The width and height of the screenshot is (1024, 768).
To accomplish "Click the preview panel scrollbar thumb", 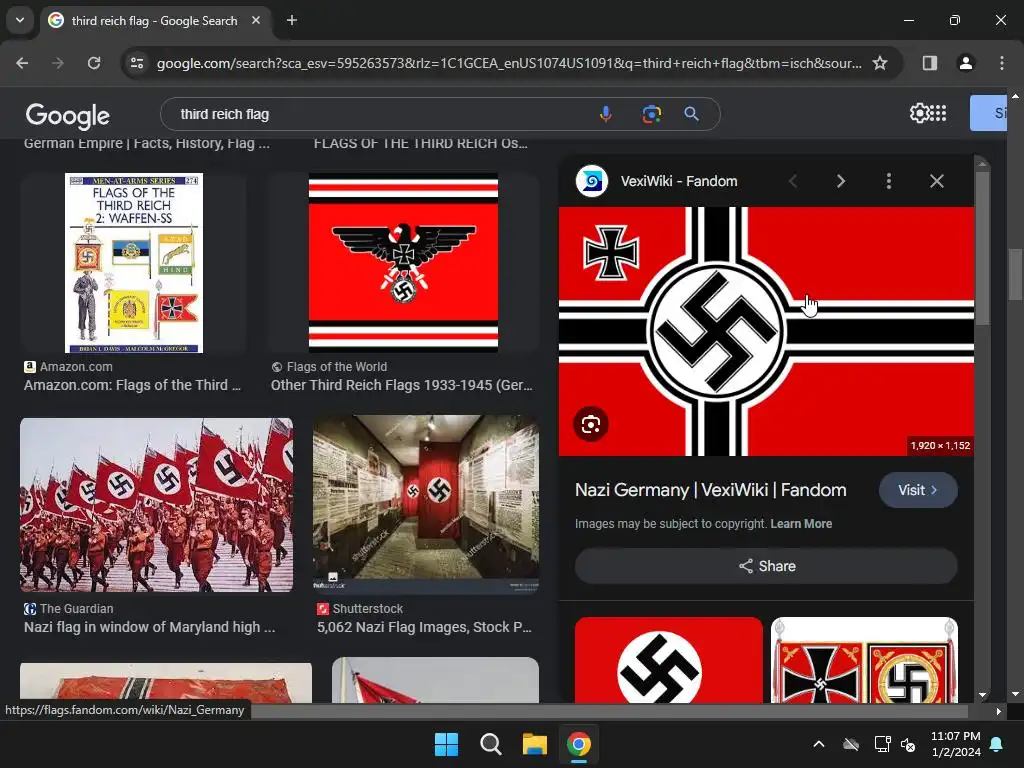I will pos(982,248).
